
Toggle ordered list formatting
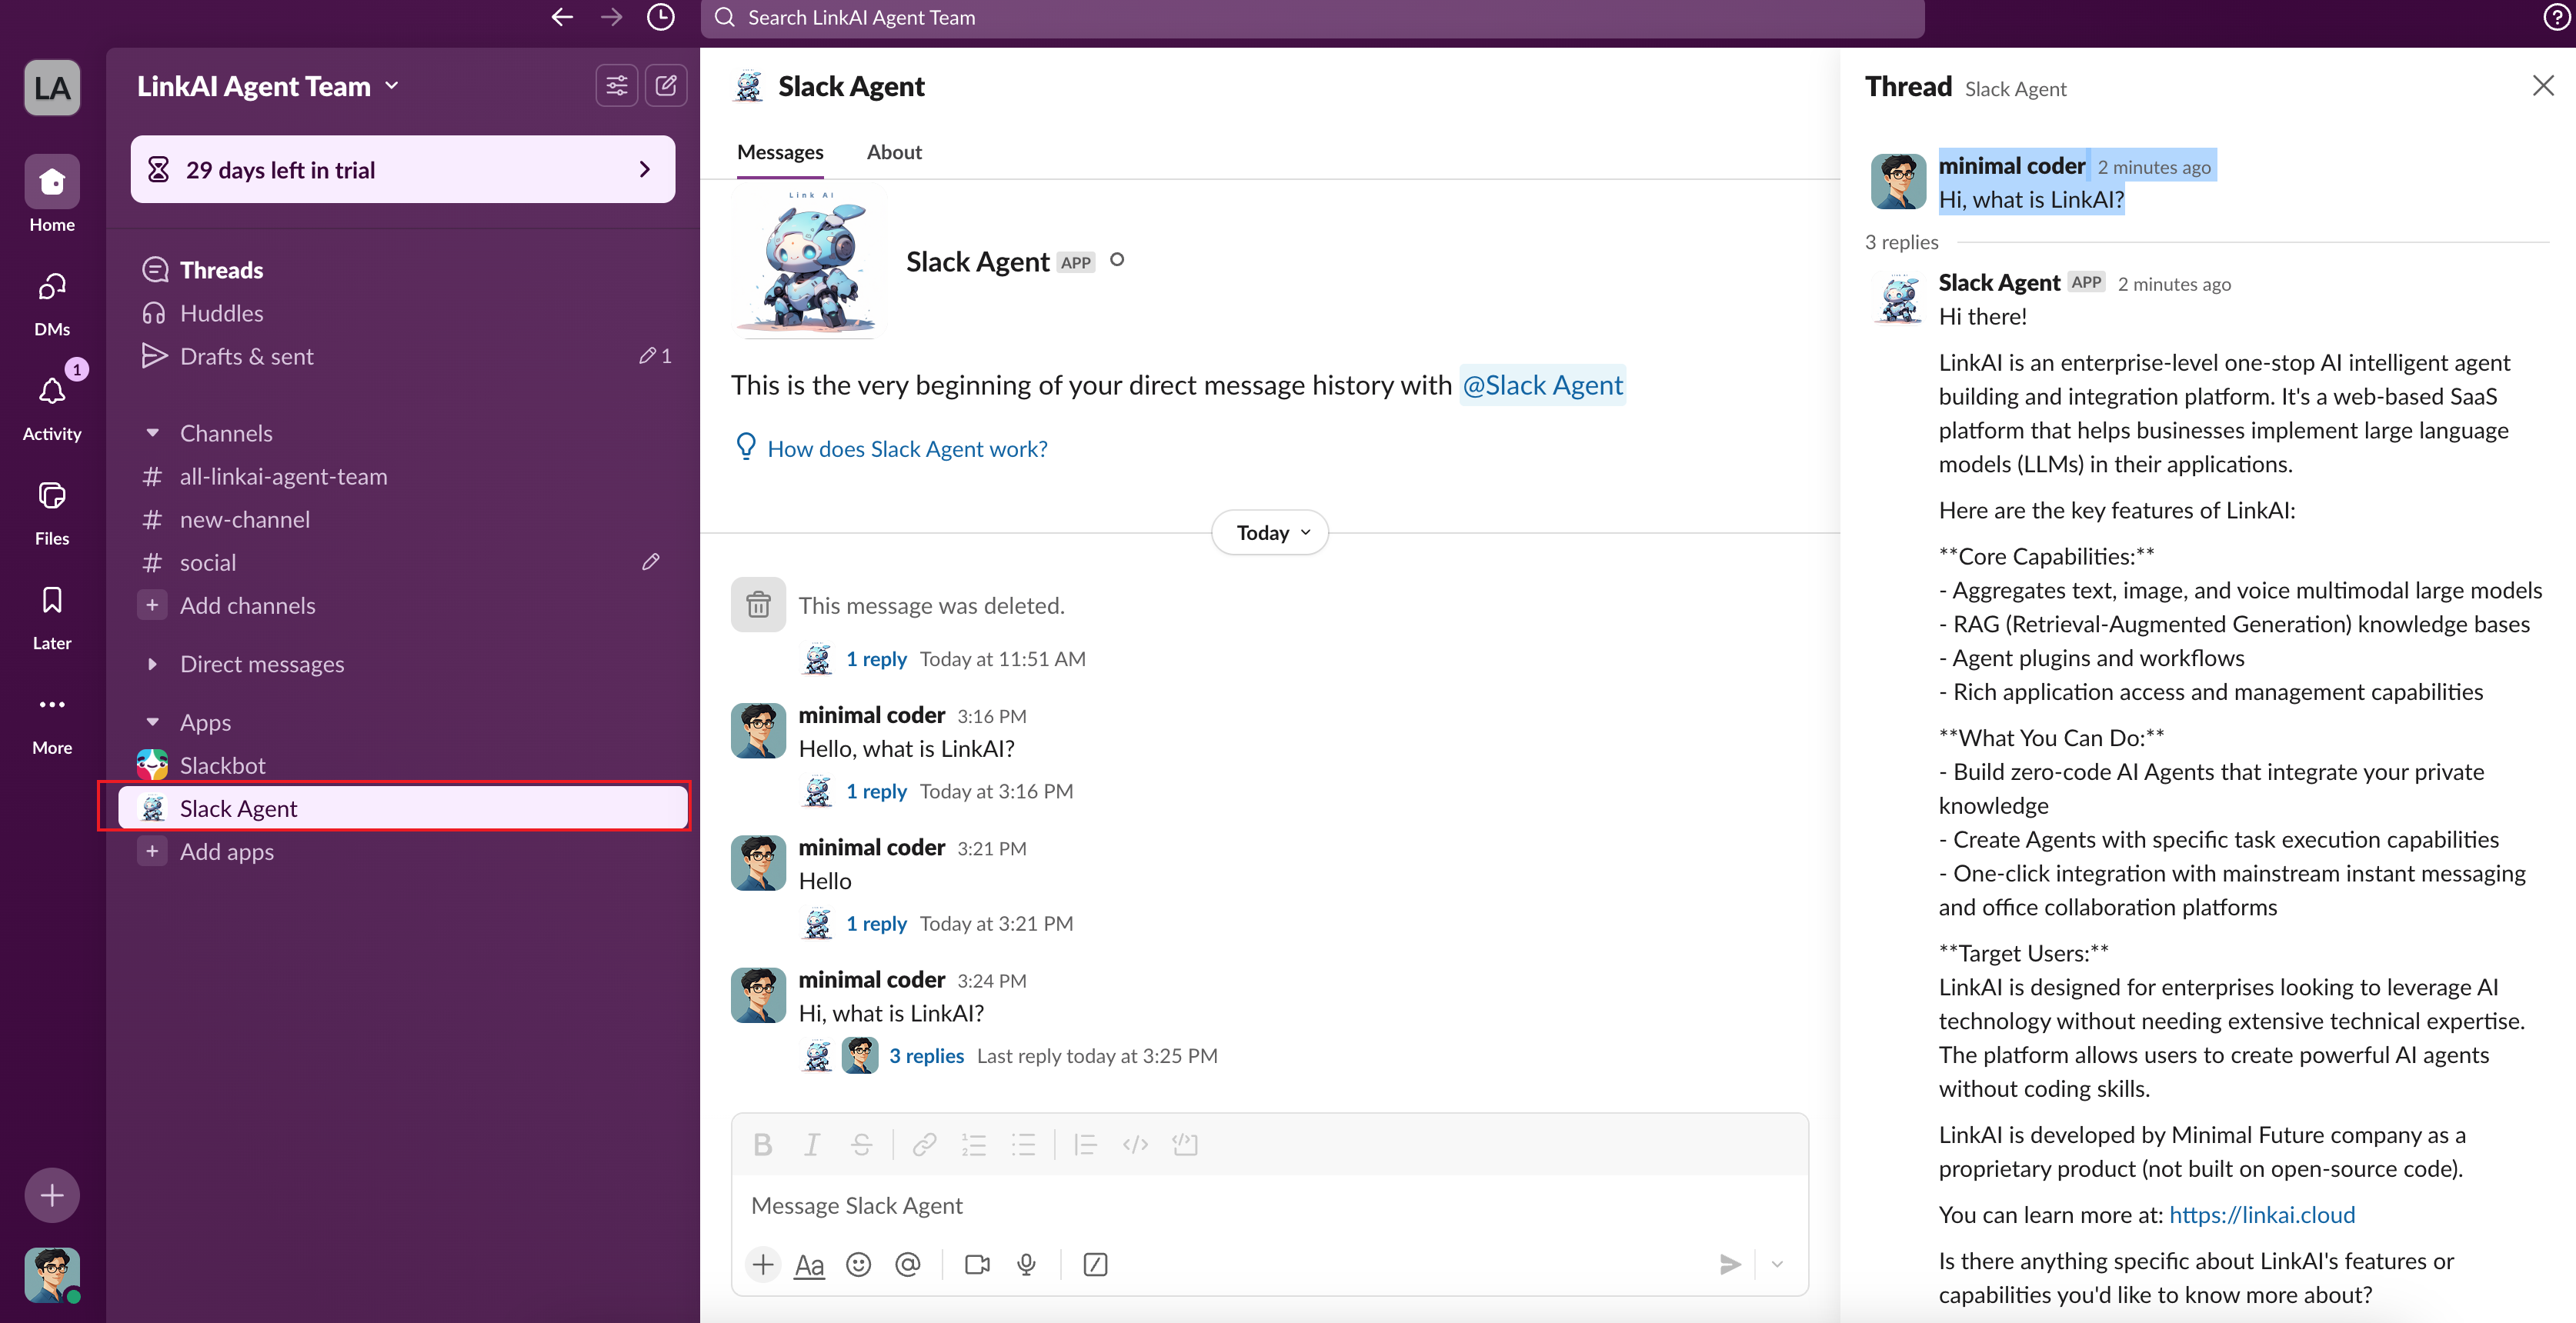974,1144
